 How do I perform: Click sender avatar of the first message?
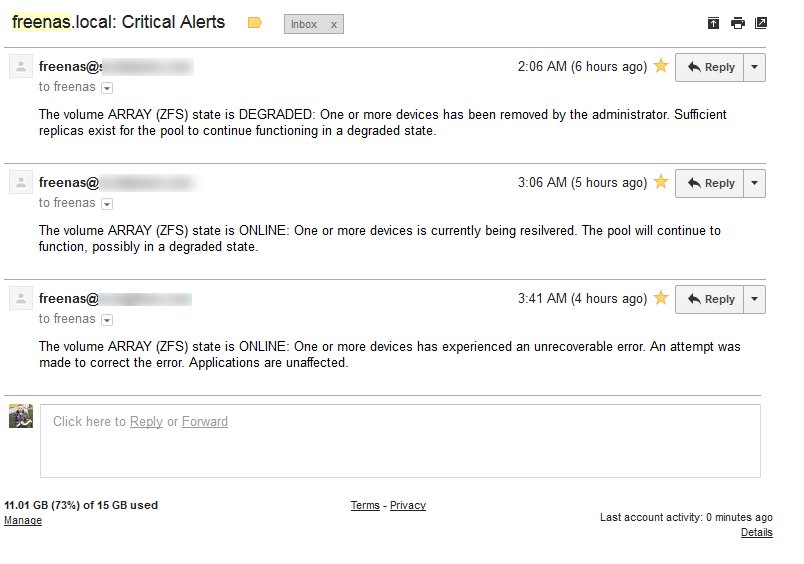click(x=21, y=67)
